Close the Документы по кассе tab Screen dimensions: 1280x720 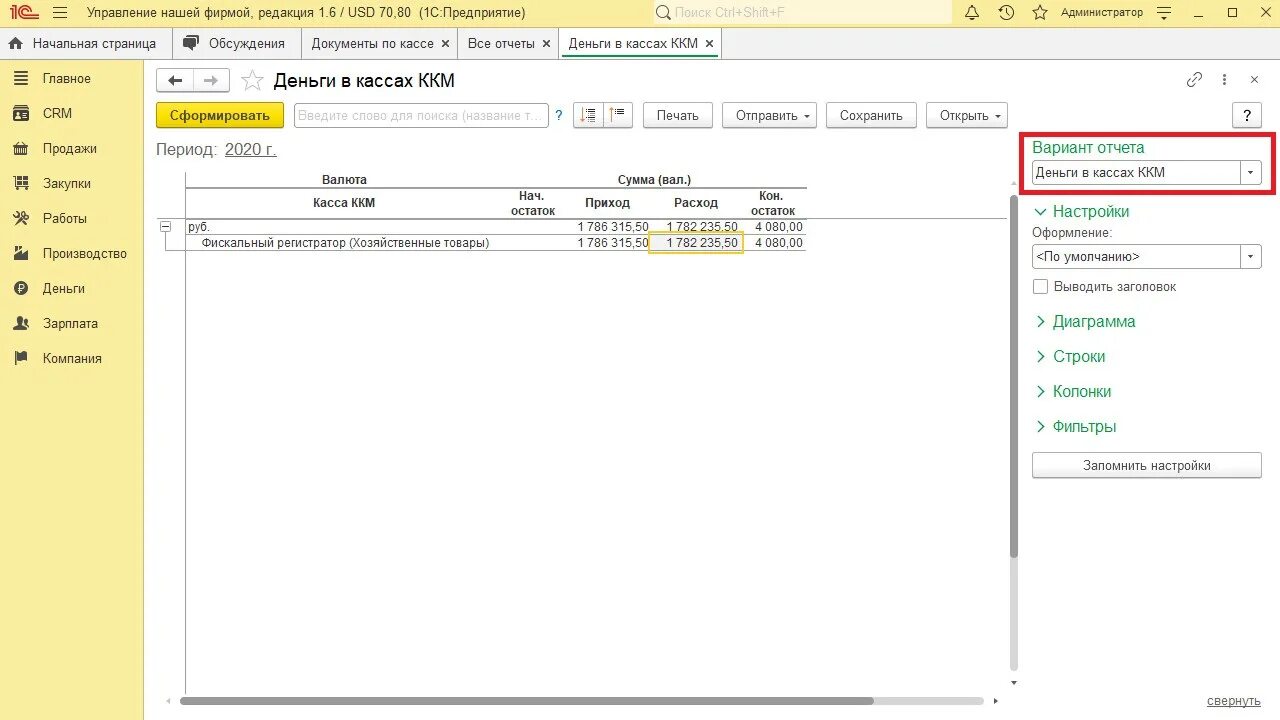coord(445,44)
